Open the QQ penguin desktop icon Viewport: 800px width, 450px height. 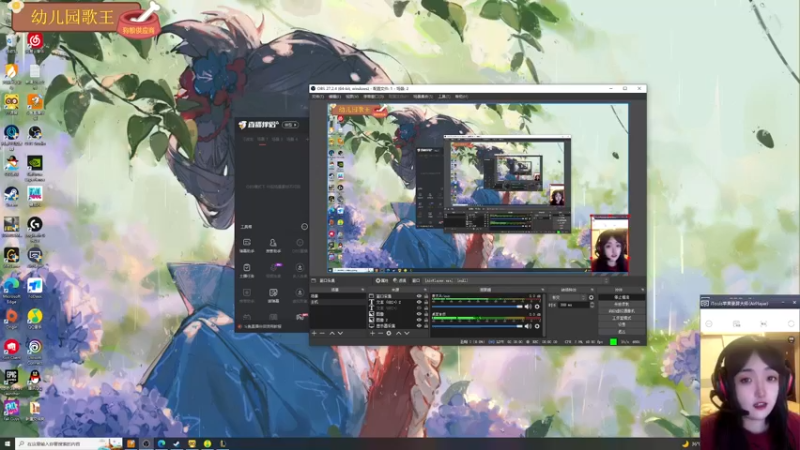pos(35,378)
